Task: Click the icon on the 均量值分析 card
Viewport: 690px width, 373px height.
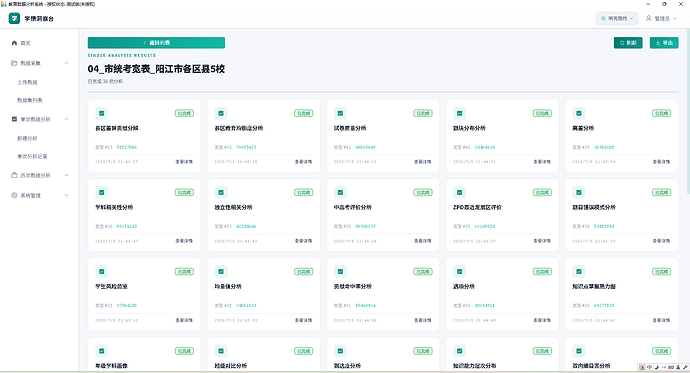Action: (x=221, y=272)
